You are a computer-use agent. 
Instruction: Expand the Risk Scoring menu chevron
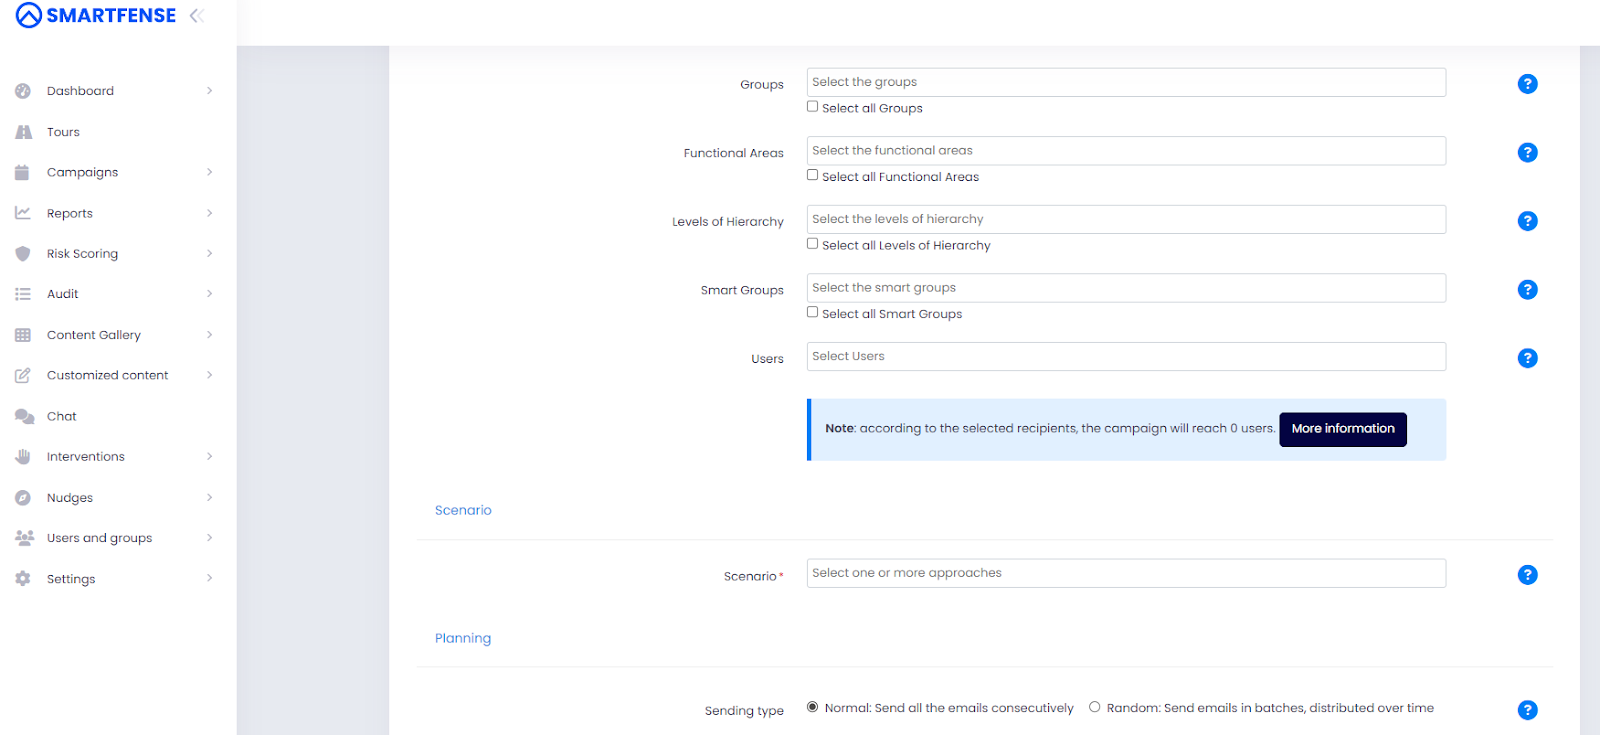tap(210, 254)
